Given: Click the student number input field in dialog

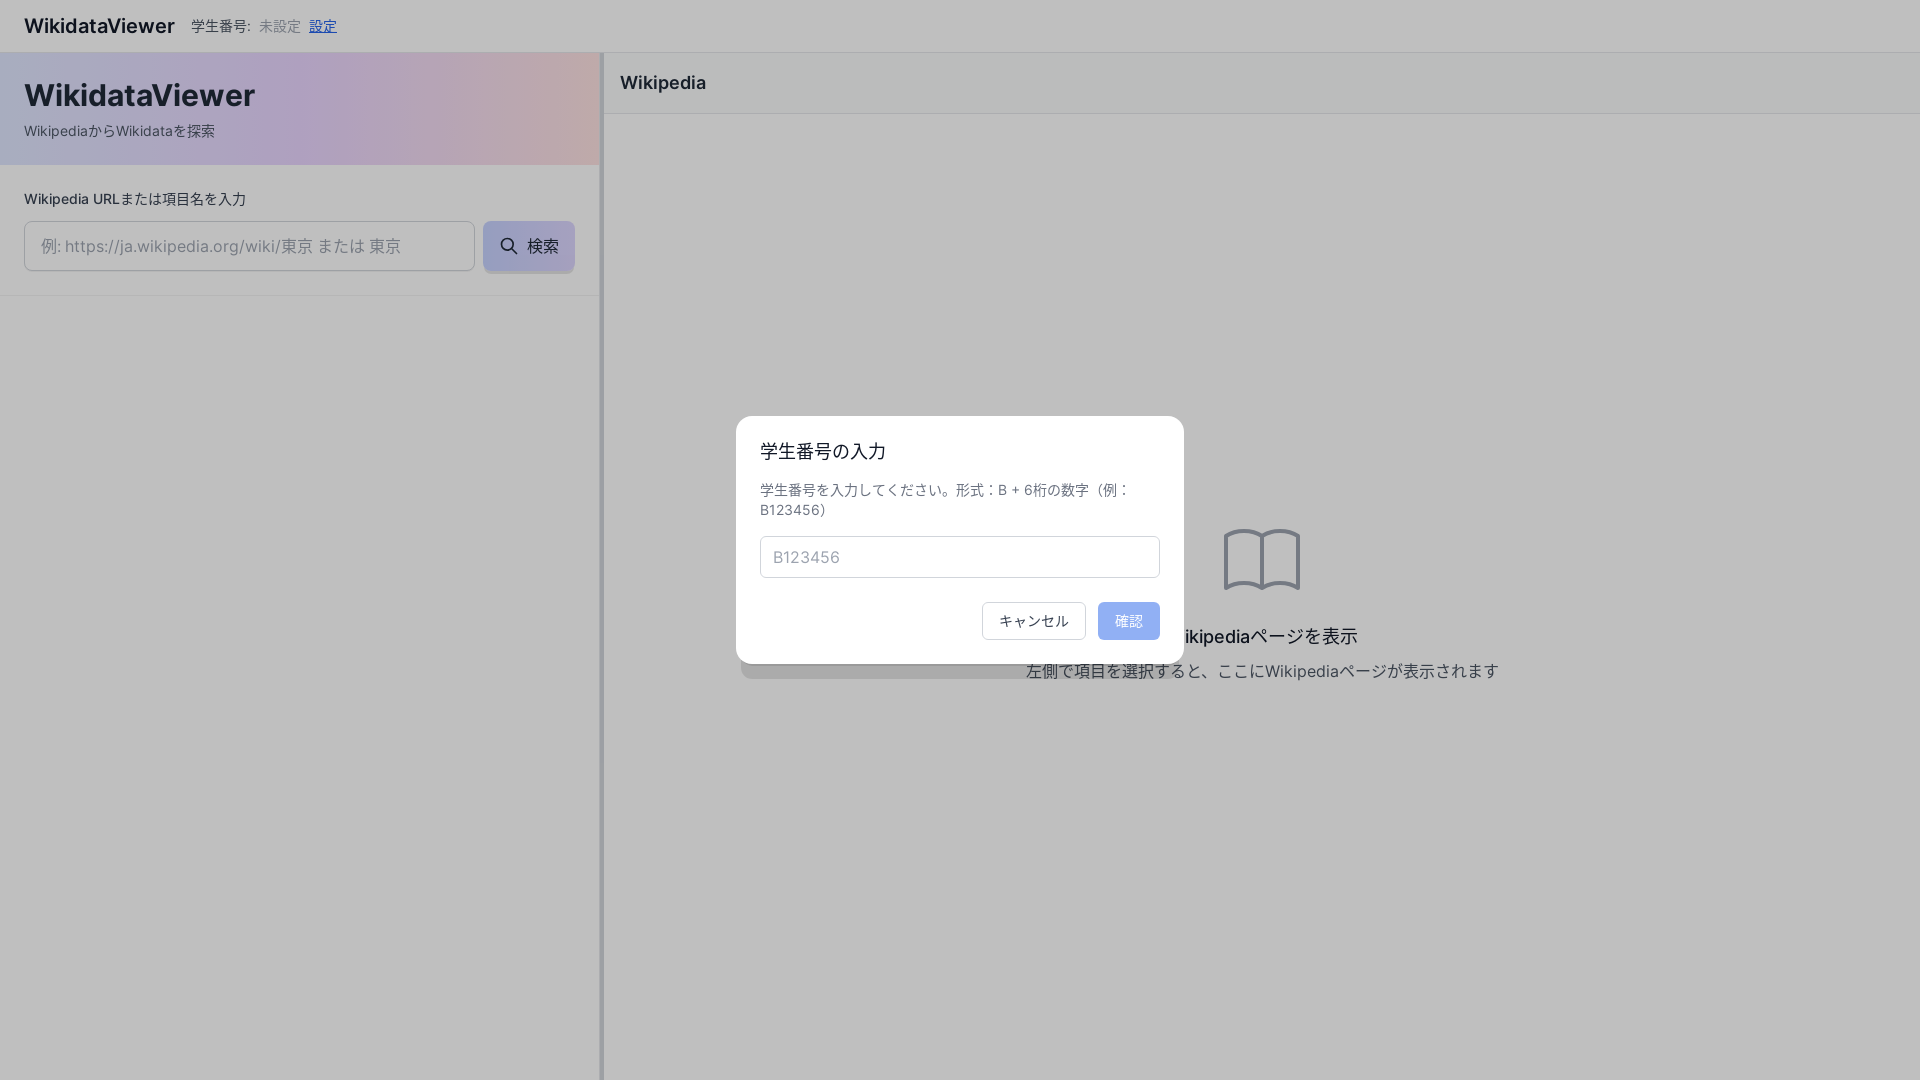Looking at the screenshot, I should tap(959, 557).
